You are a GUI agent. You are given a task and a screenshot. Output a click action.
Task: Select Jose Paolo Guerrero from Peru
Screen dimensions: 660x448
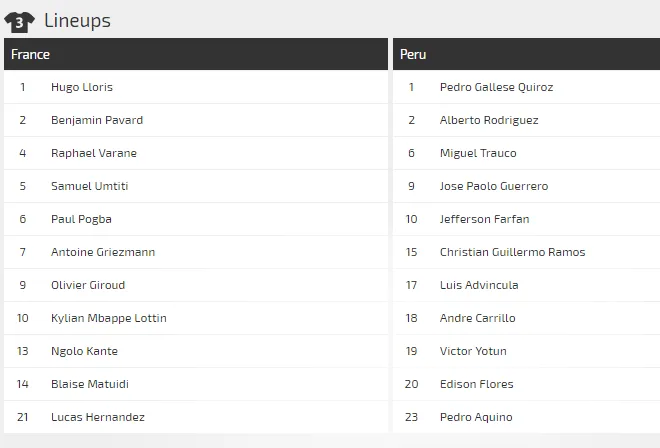click(x=494, y=186)
